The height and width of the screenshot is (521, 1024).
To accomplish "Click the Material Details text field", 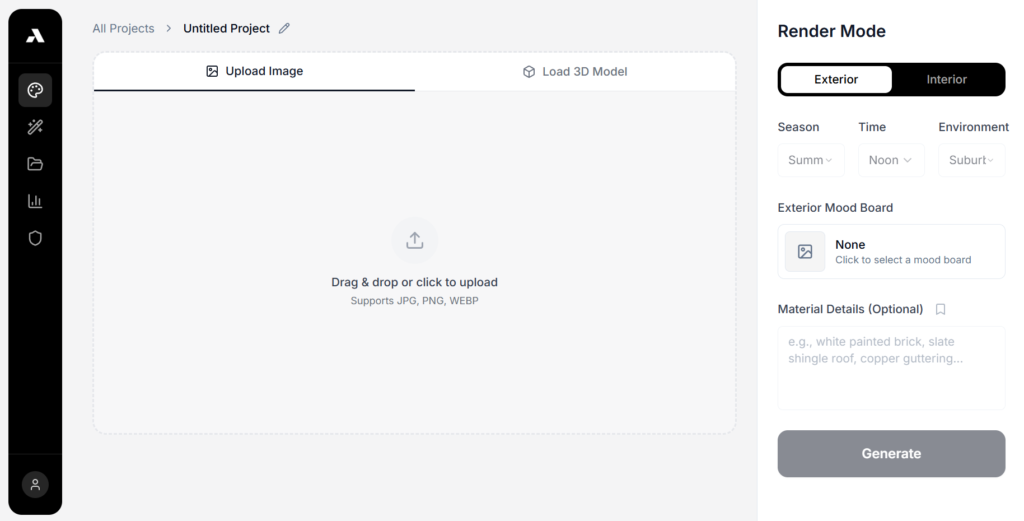I will 891,367.
